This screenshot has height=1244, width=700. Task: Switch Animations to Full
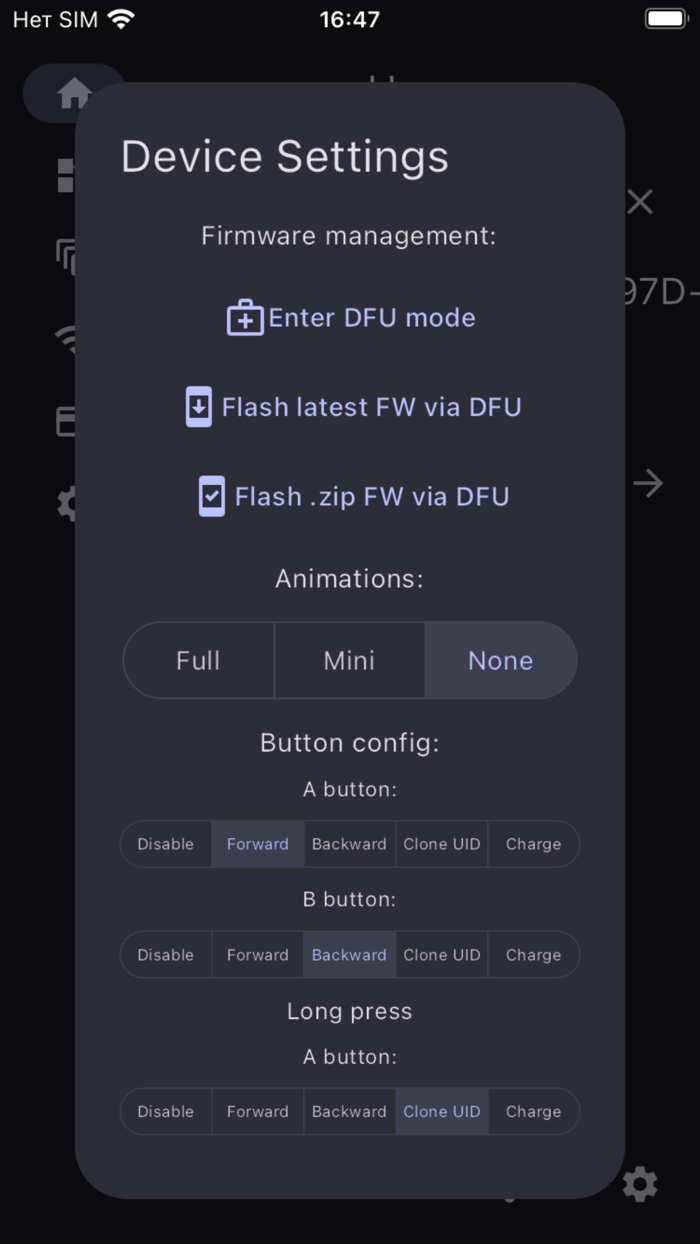(198, 660)
